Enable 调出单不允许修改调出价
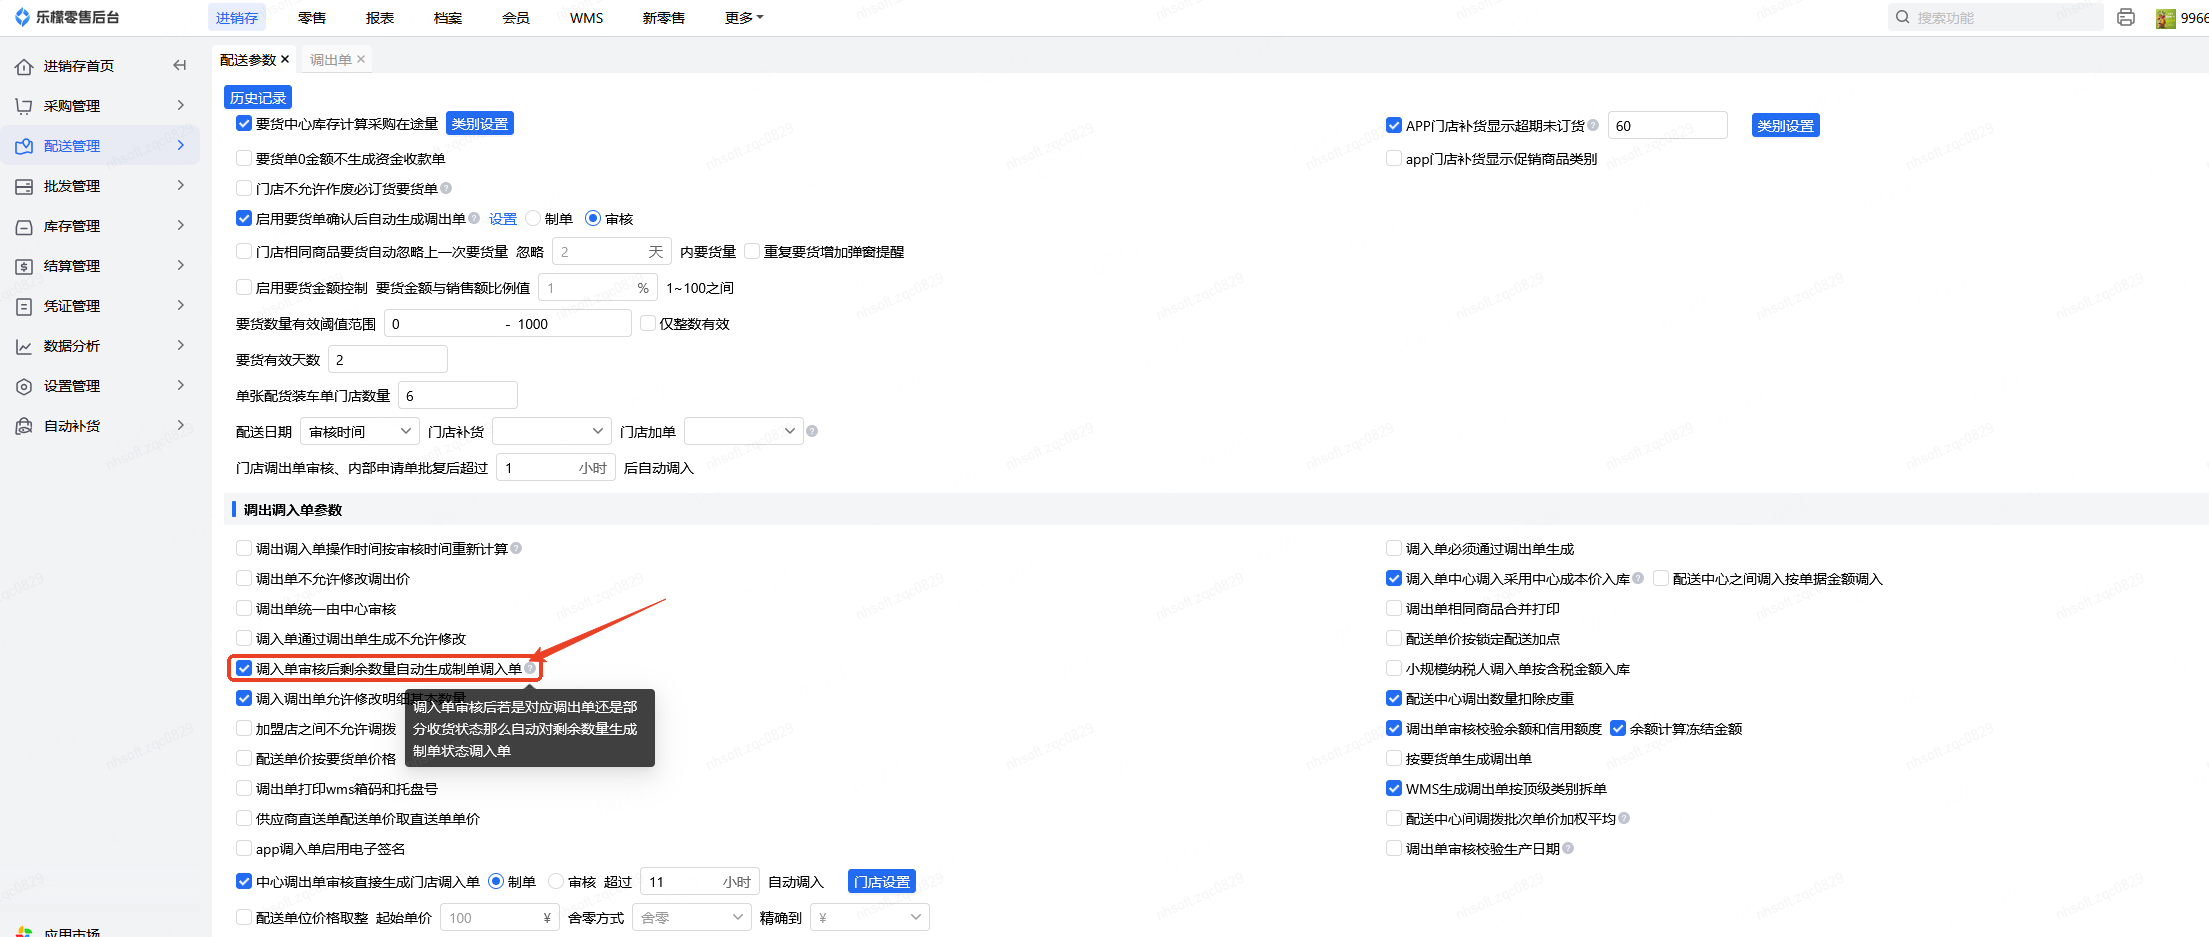This screenshot has height=937, width=2209. pos(244,578)
